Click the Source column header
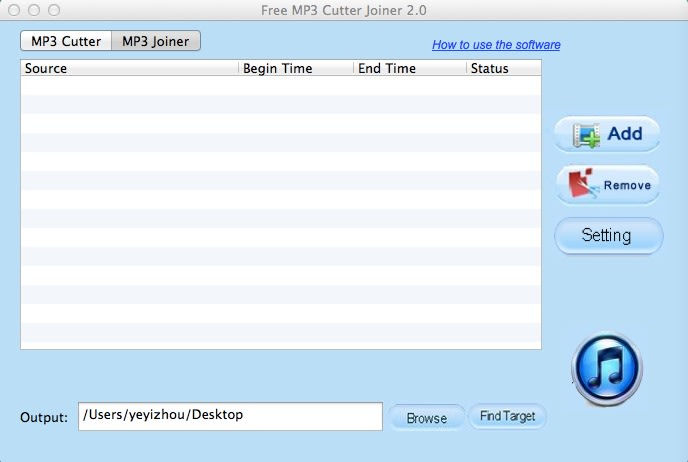The height and width of the screenshot is (462, 688). point(129,68)
